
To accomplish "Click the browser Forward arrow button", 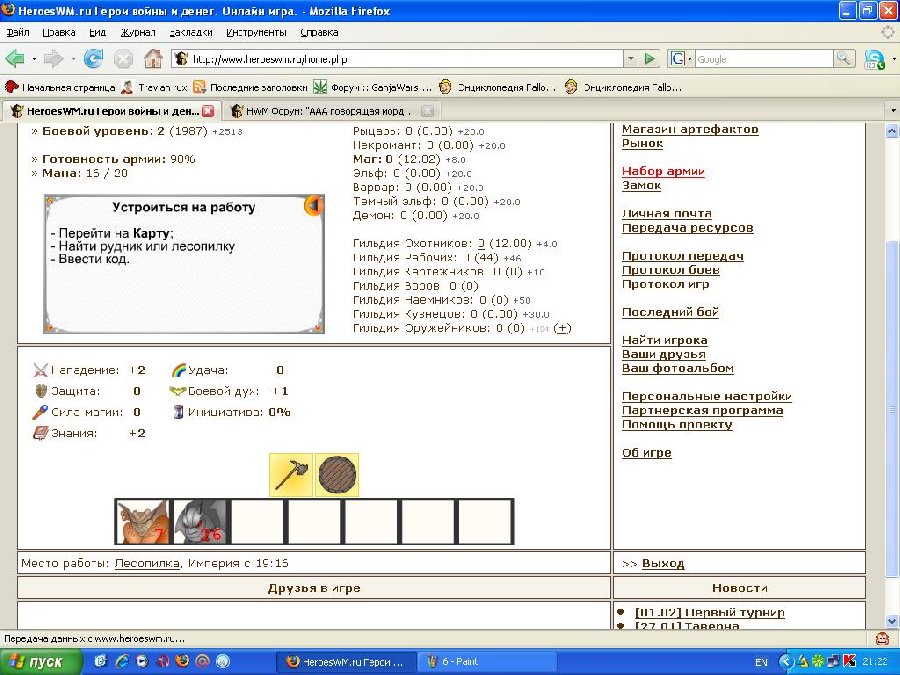I will coord(53,59).
